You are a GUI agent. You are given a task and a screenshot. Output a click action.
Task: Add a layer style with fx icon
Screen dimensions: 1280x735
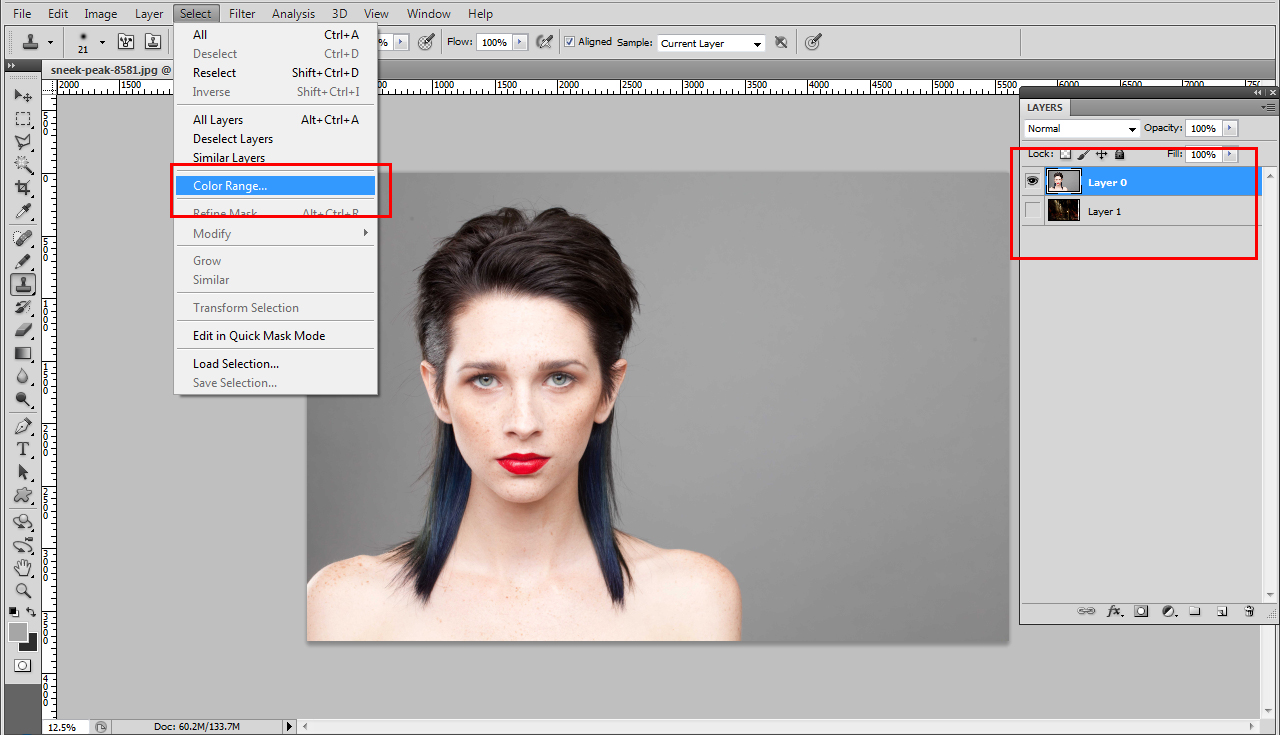pos(1114,611)
